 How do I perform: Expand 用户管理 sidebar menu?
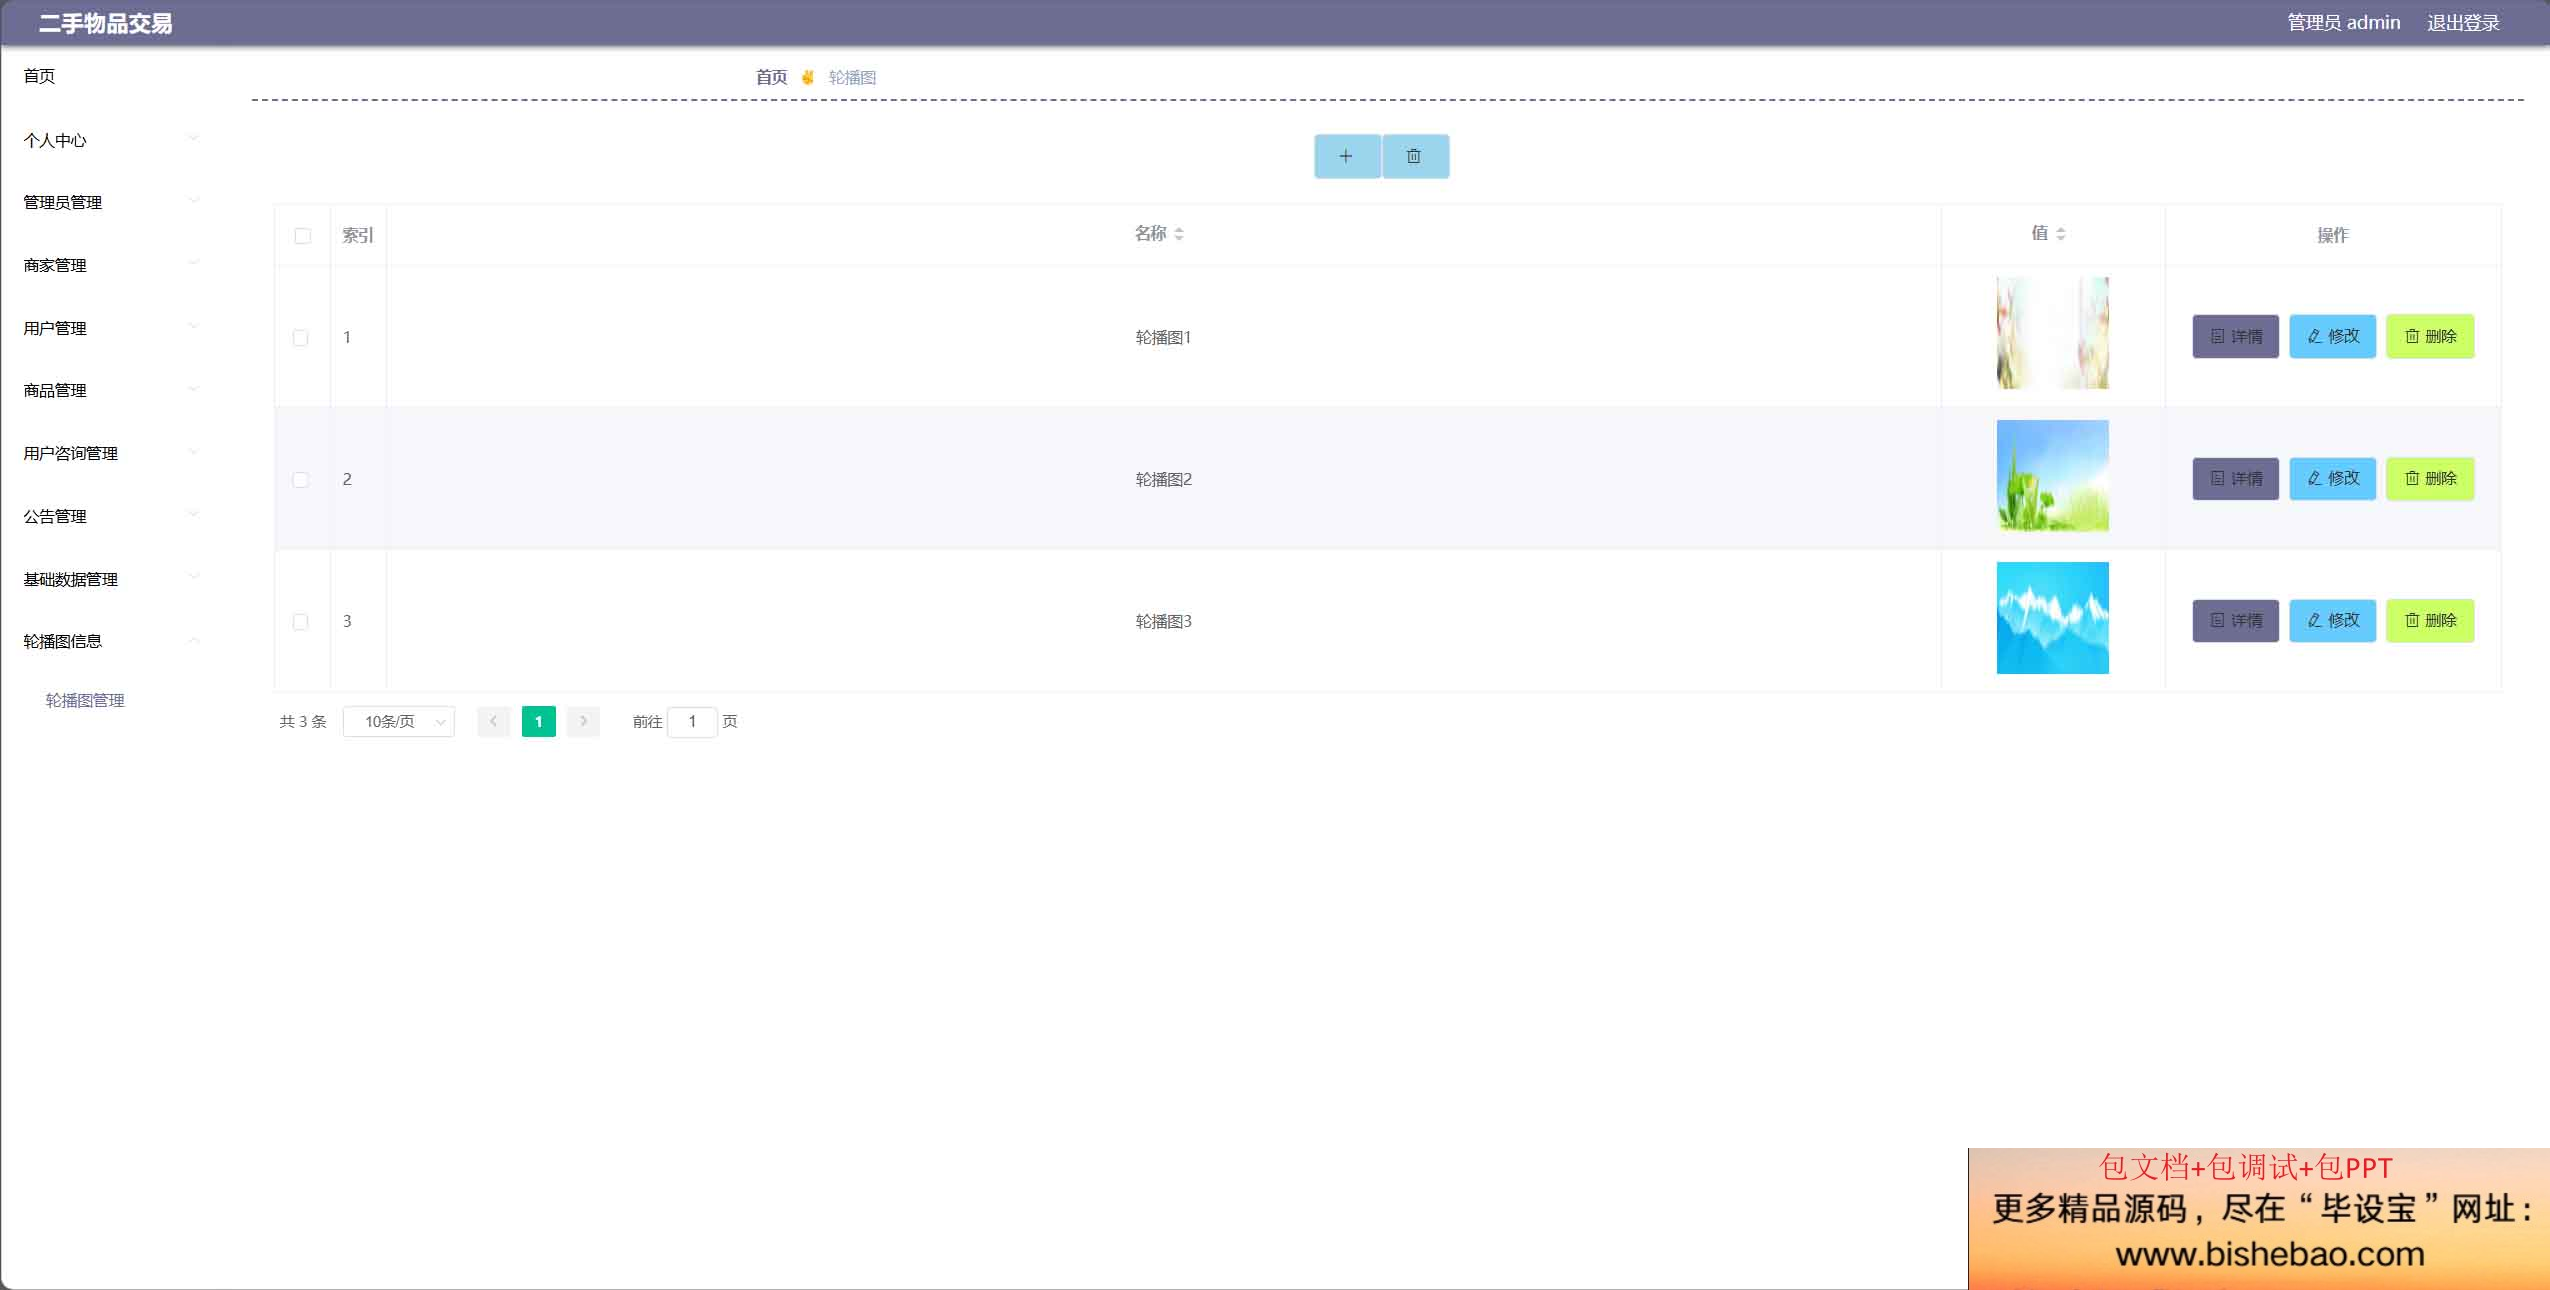pyautogui.click(x=110, y=328)
